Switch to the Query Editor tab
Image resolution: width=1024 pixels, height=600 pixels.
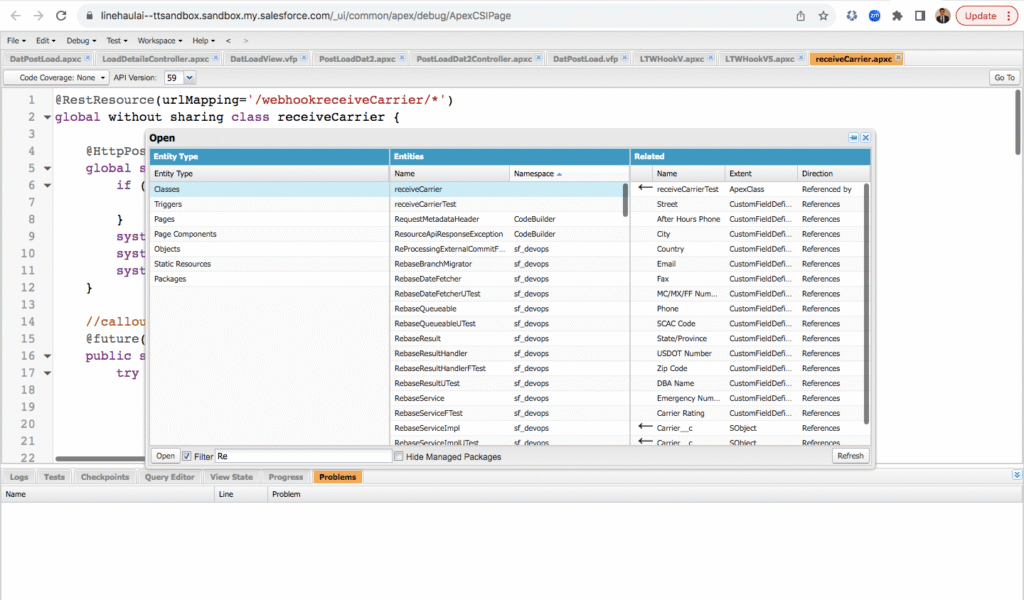pos(170,477)
